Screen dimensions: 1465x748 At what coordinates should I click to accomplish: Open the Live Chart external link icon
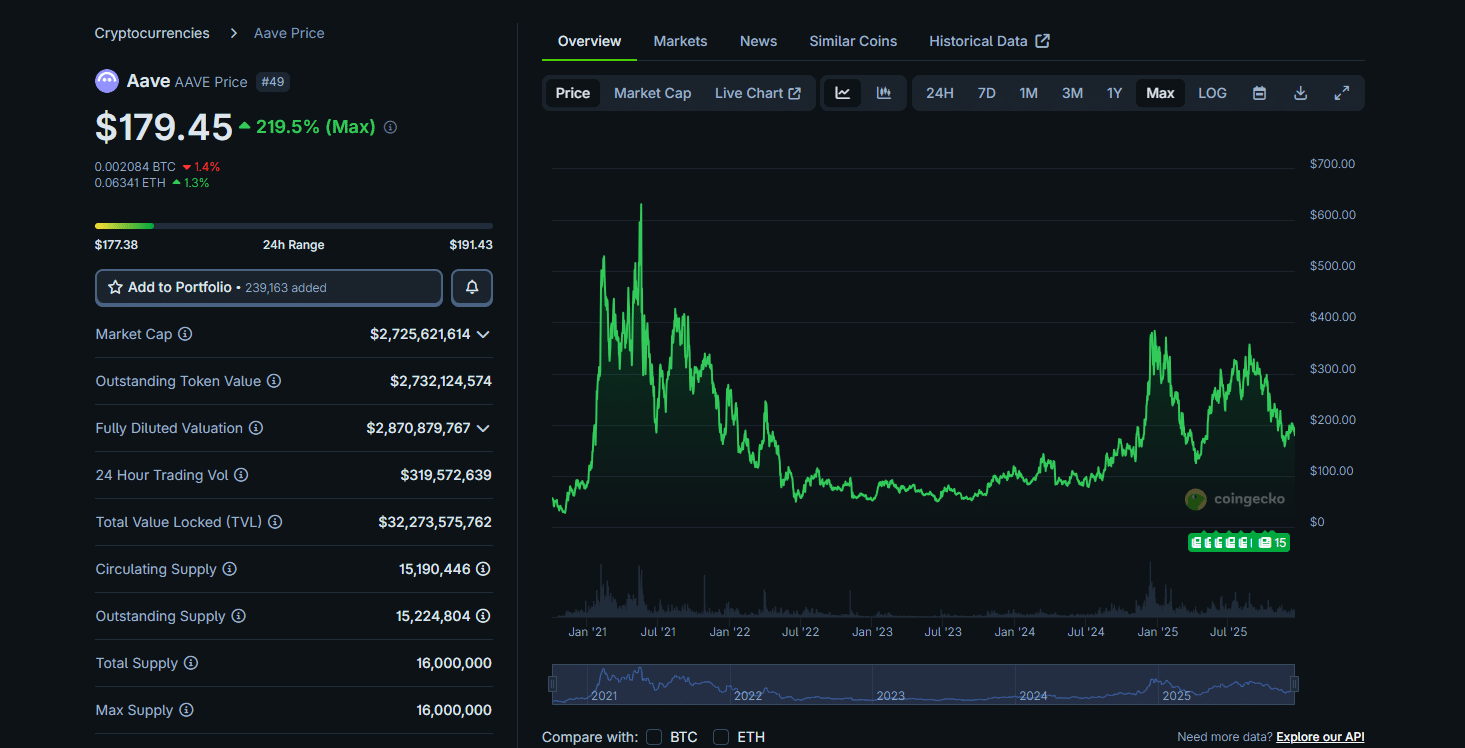pos(795,92)
